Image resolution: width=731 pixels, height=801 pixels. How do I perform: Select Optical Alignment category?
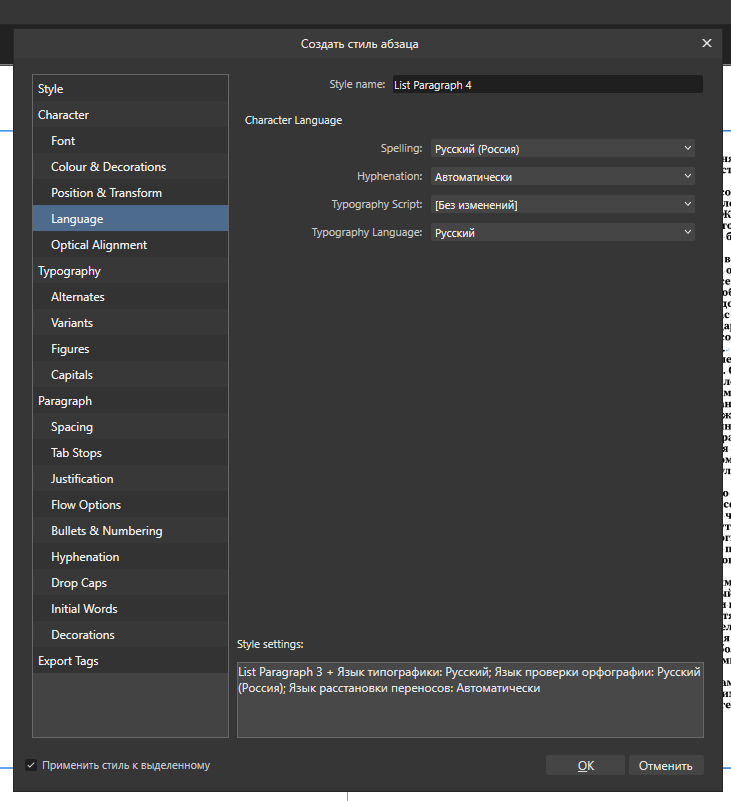click(99, 245)
